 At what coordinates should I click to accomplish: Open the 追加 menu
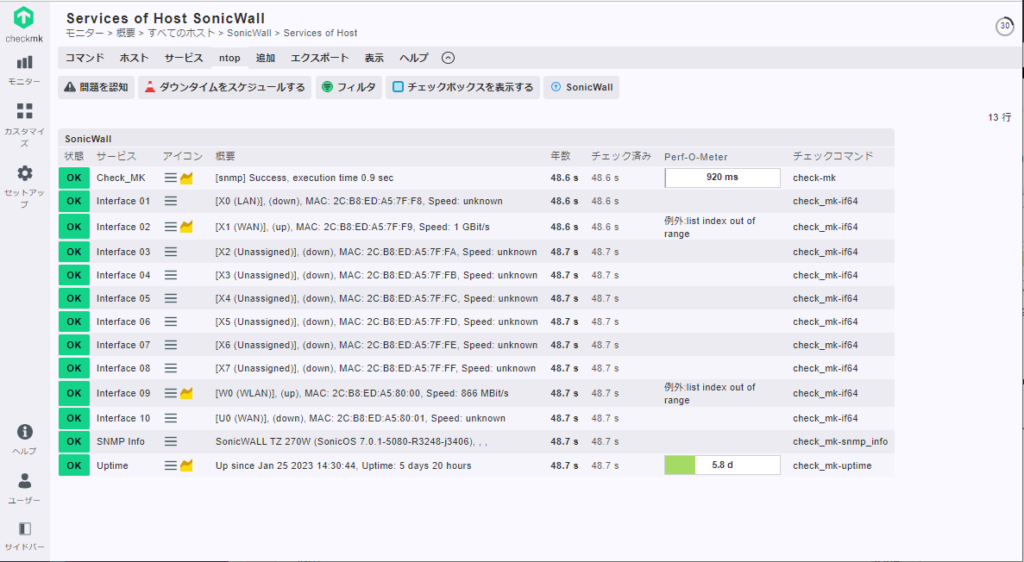click(x=266, y=57)
